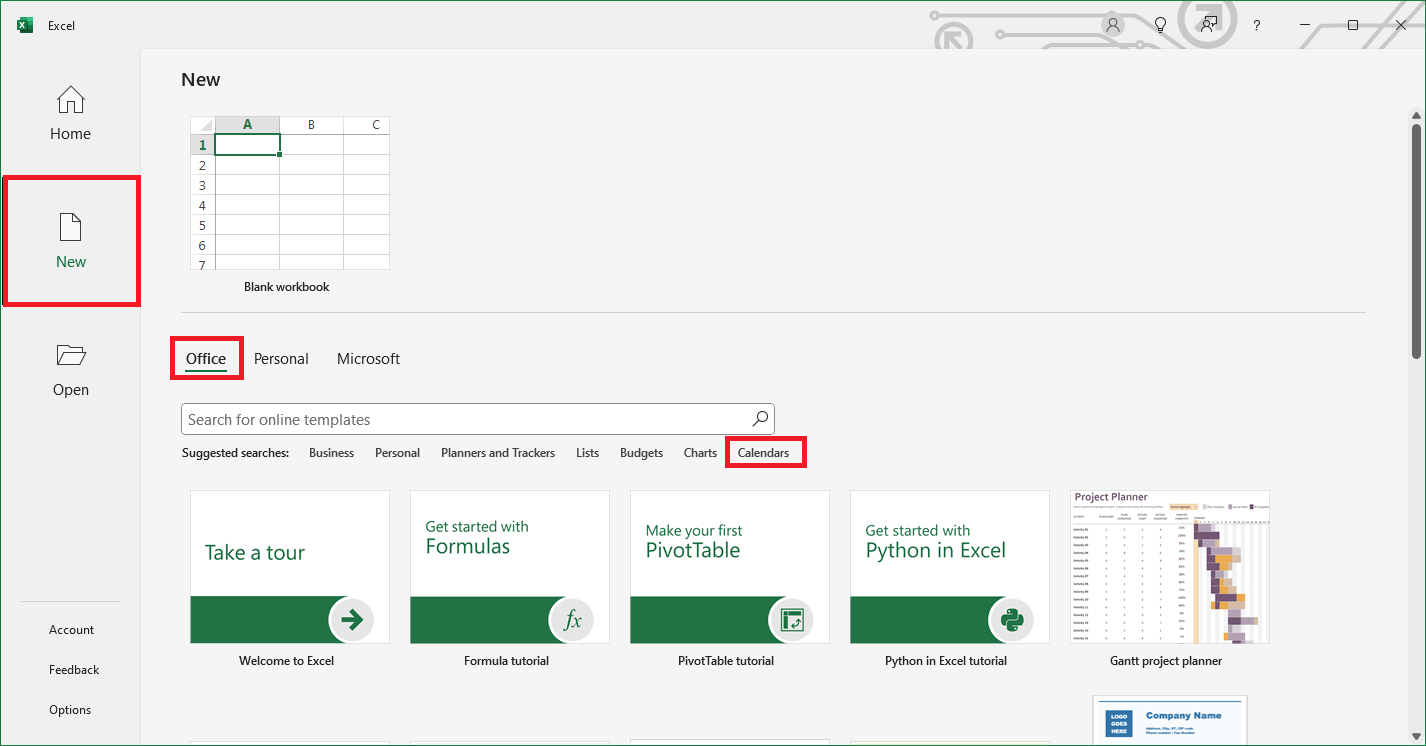
Task: Open the account profile icon
Action: (1112, 25)
